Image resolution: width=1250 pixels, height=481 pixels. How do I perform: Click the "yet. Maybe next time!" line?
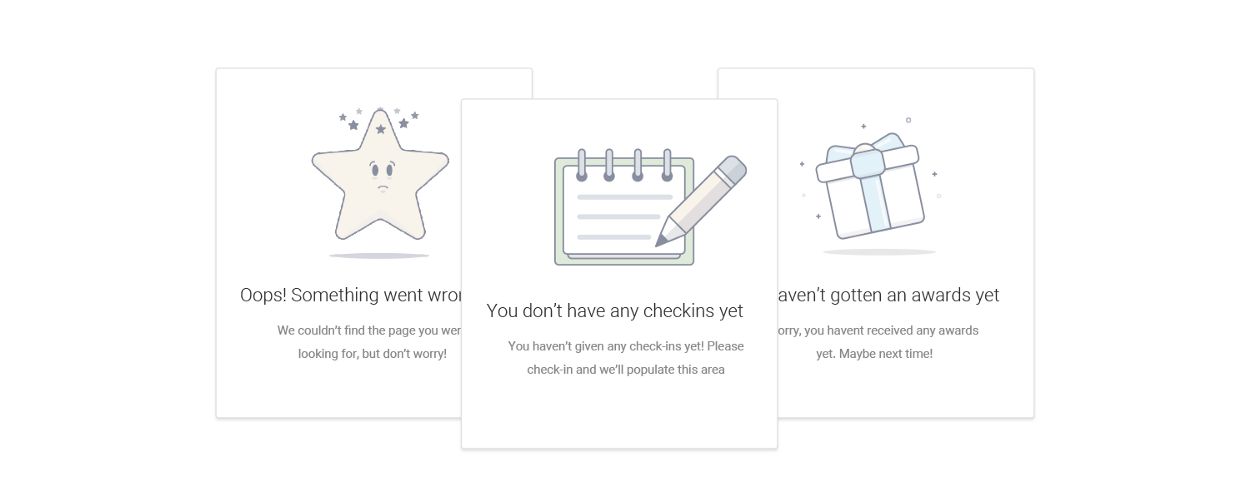[x=874, y=354]
